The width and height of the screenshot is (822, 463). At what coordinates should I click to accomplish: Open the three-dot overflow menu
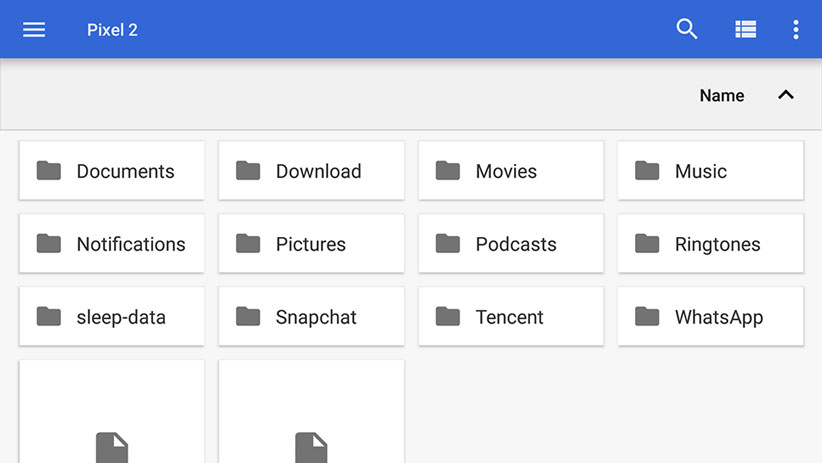point(796,29)
